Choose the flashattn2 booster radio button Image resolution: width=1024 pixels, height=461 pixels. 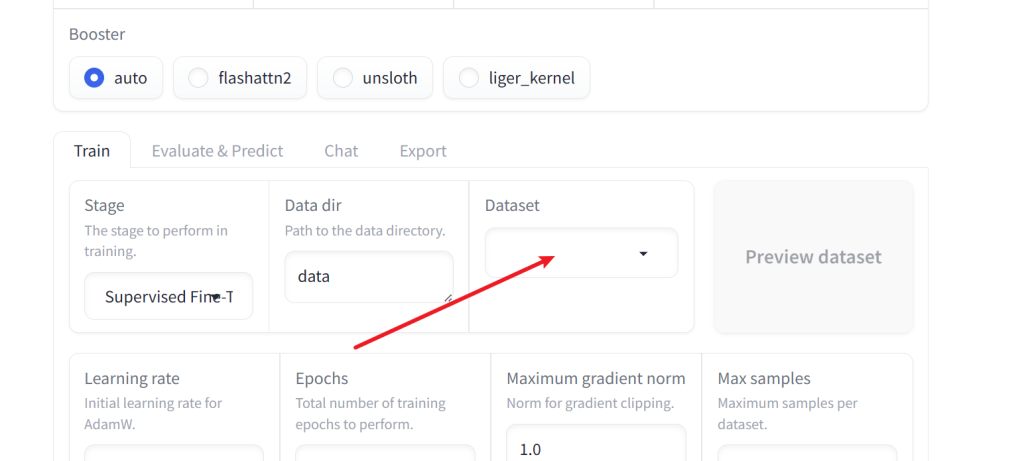point(199,78)
